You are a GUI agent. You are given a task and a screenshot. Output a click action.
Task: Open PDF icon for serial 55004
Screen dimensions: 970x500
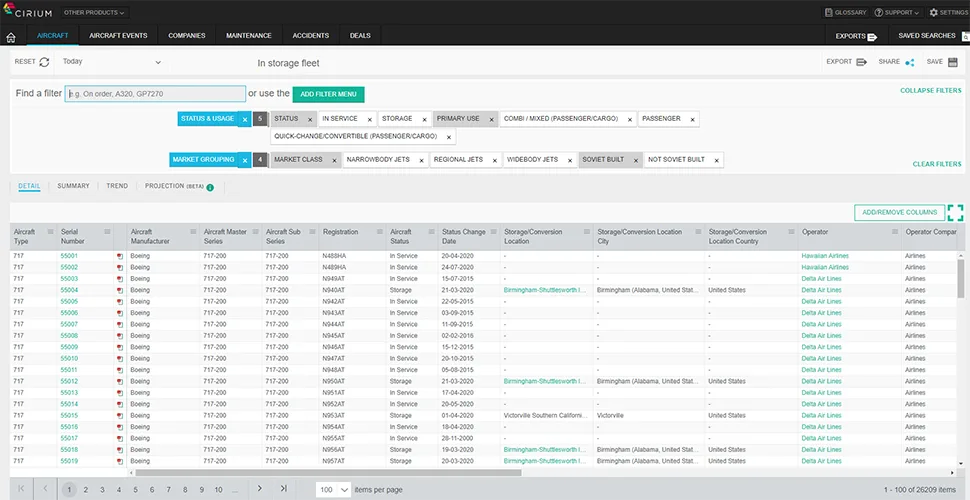click(119, 290)
